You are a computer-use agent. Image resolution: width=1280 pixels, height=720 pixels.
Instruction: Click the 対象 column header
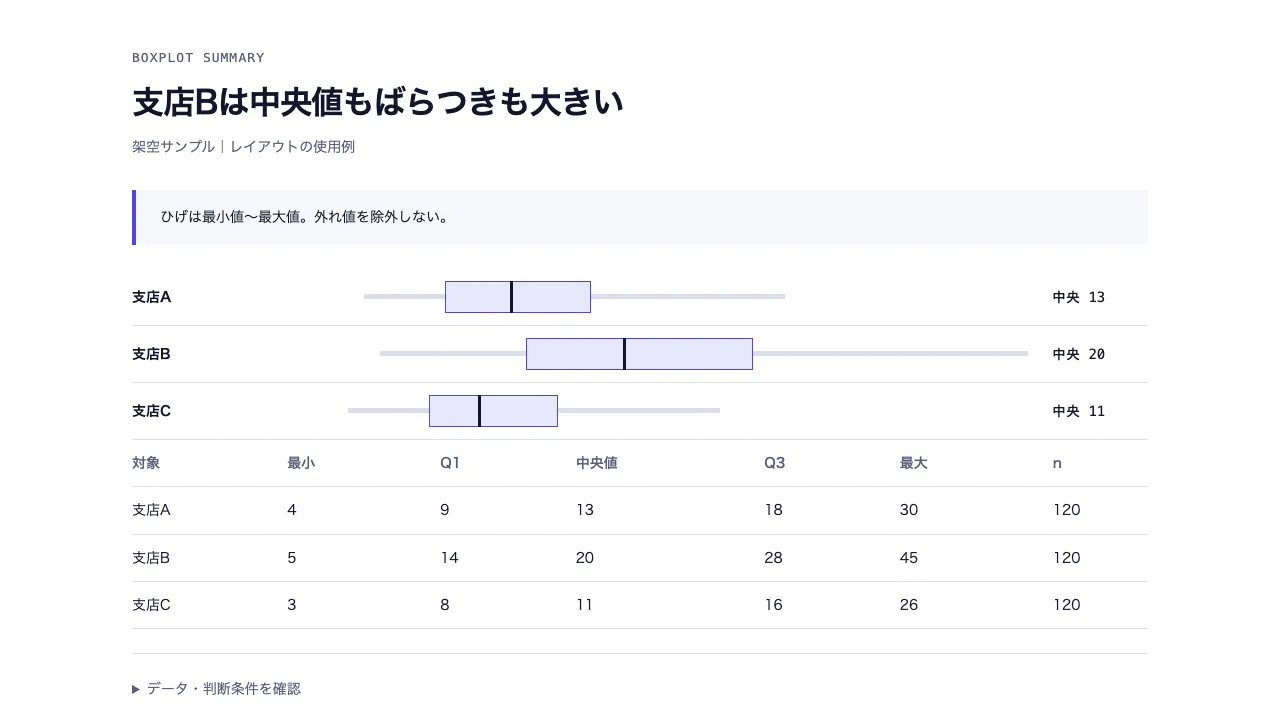click(x=146, y=463)
